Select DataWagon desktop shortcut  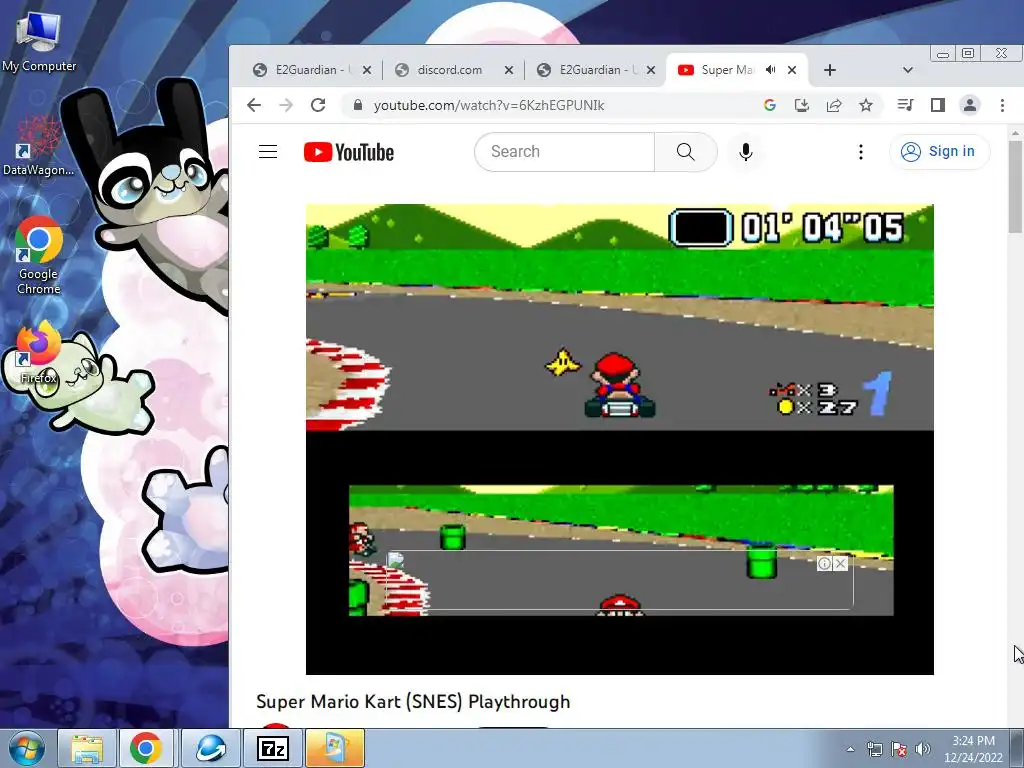point(39,146)
